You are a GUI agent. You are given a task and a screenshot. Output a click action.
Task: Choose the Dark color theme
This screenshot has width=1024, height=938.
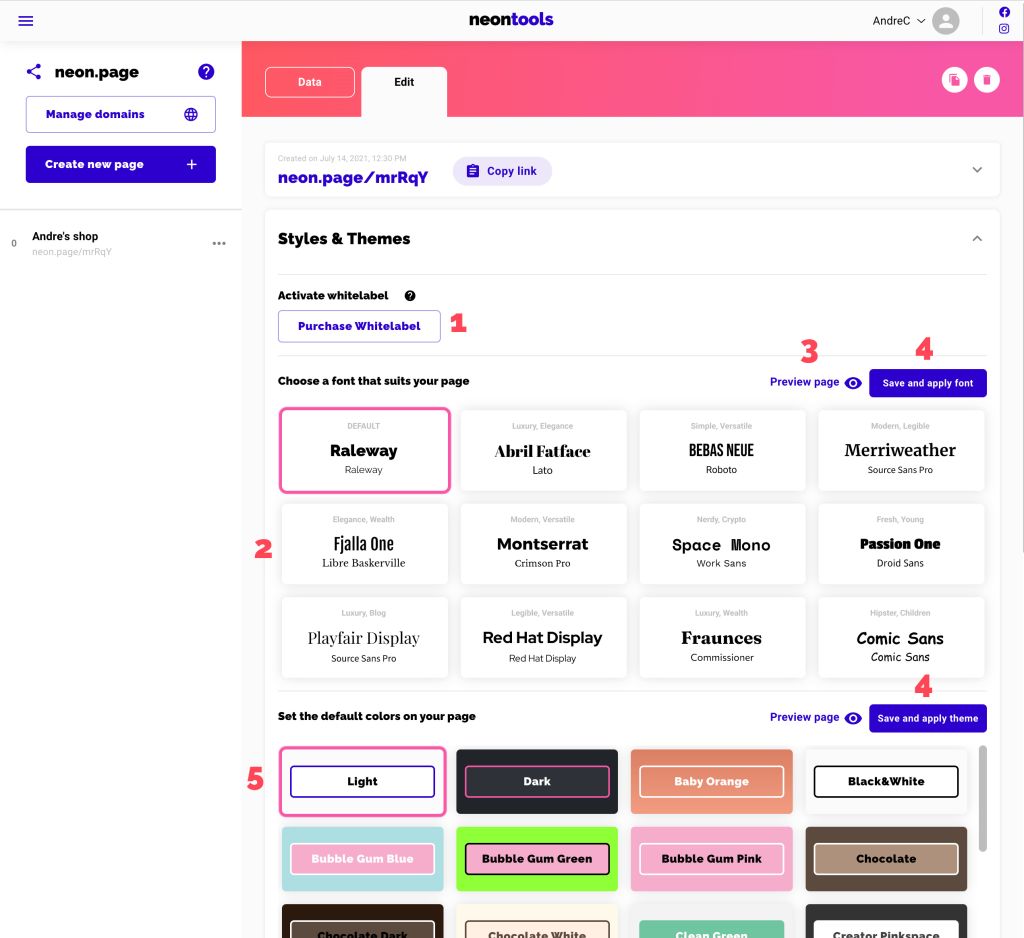pos(537,781)
